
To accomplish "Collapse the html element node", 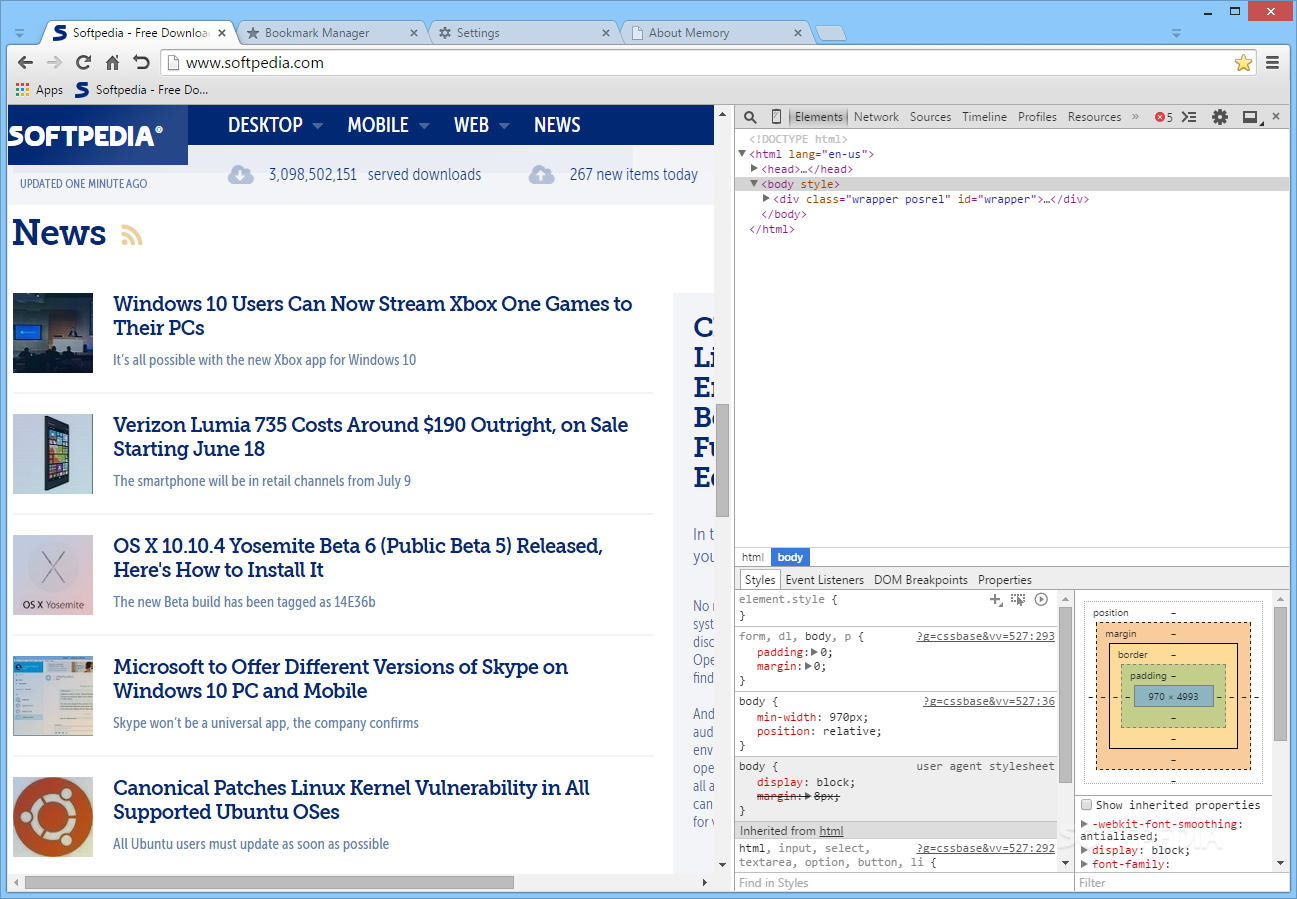I will (742, 154).
